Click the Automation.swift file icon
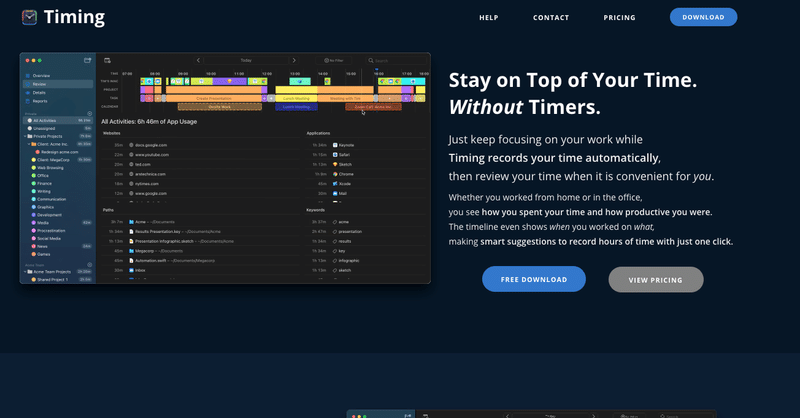 pyautogui.click(x=131, y=261)
